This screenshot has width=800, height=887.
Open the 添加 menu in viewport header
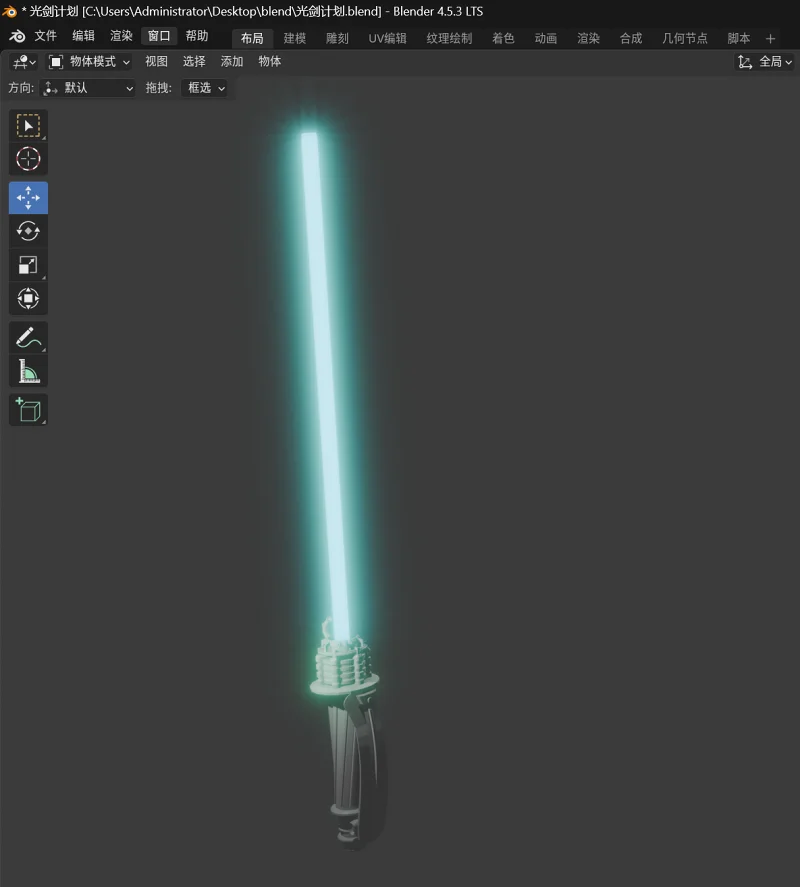(x=232, y=62)
